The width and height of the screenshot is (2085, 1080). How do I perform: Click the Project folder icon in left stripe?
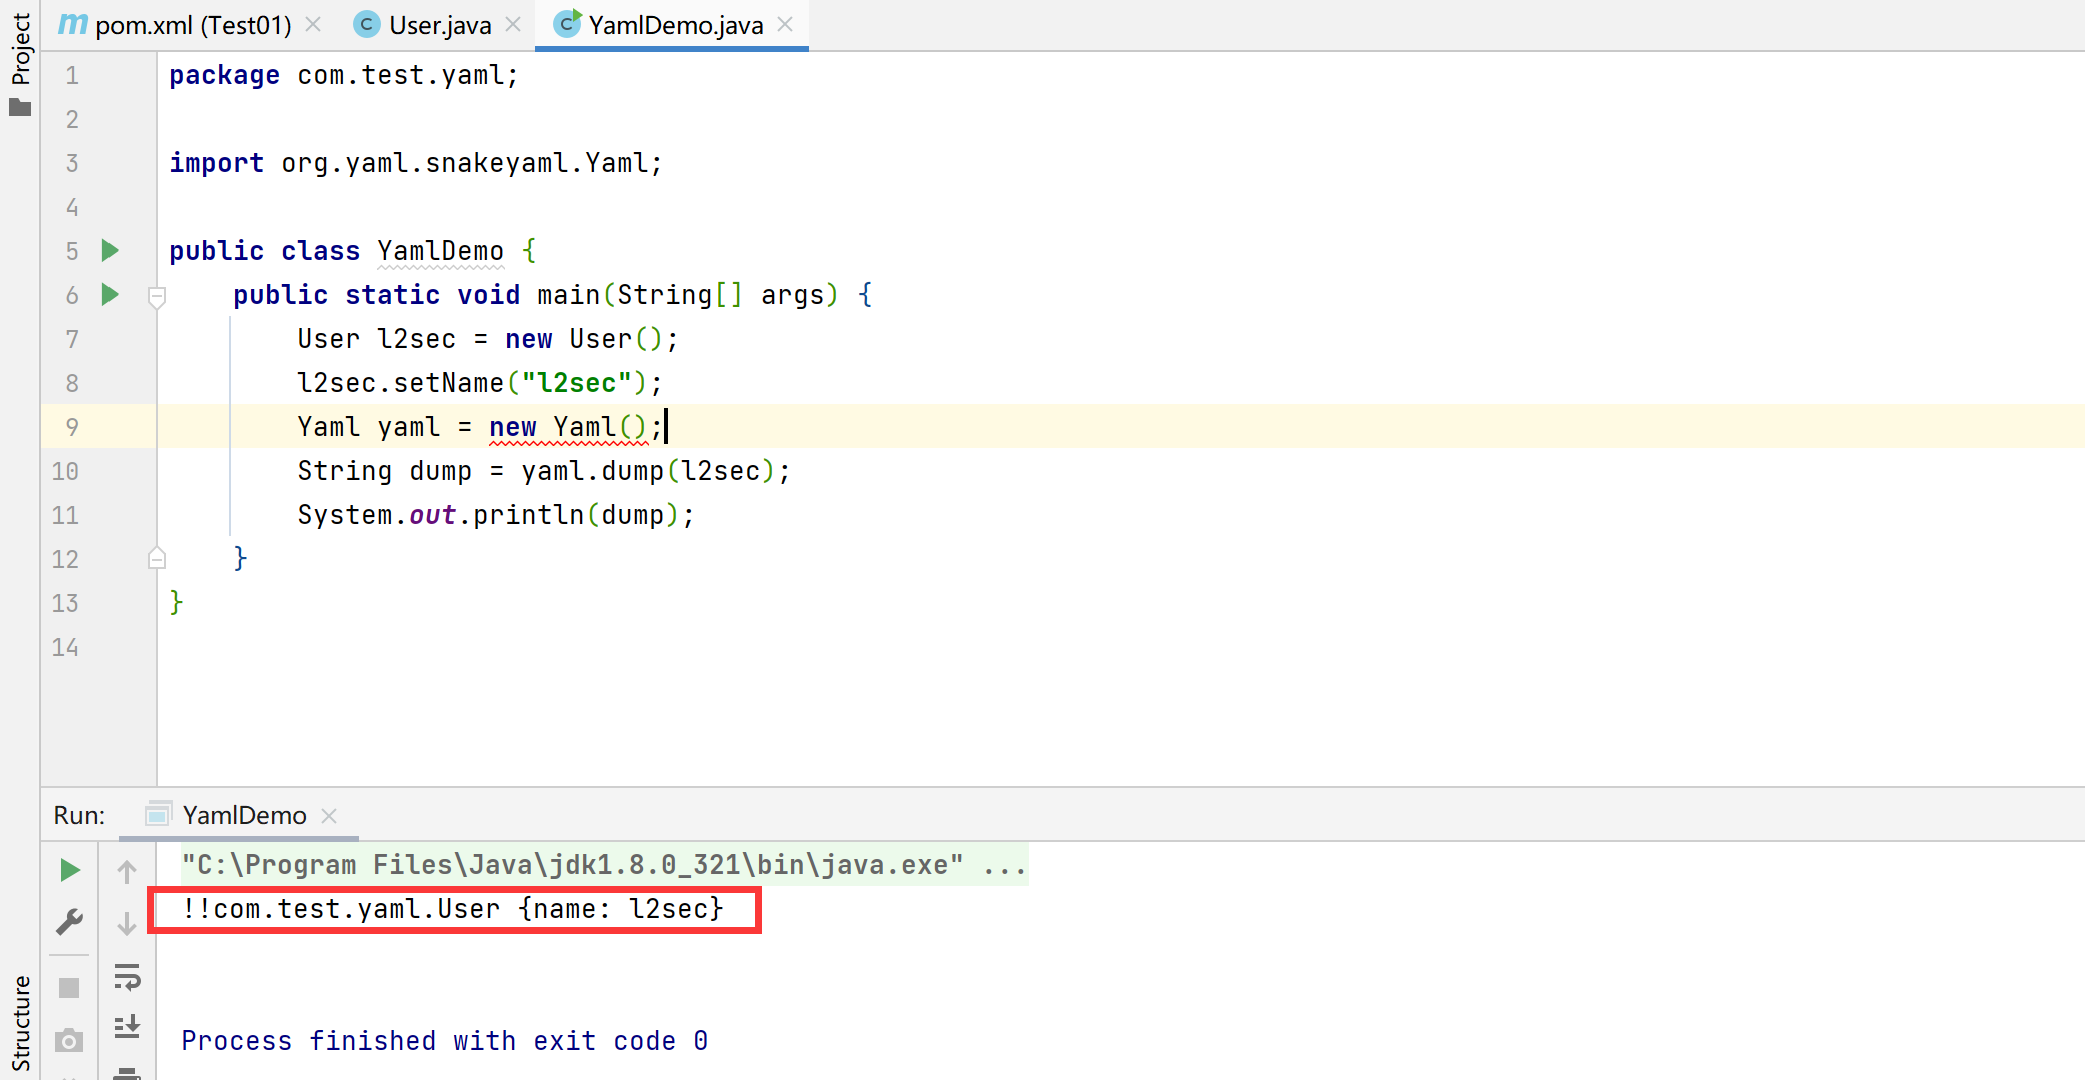coord(20,107)
